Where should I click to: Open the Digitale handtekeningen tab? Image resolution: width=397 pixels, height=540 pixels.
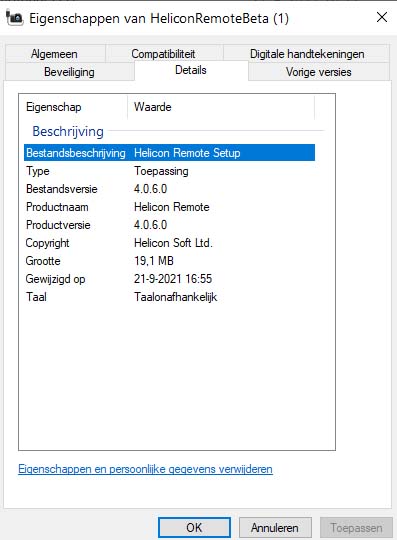pyautogui.click(x=307, y=54)
